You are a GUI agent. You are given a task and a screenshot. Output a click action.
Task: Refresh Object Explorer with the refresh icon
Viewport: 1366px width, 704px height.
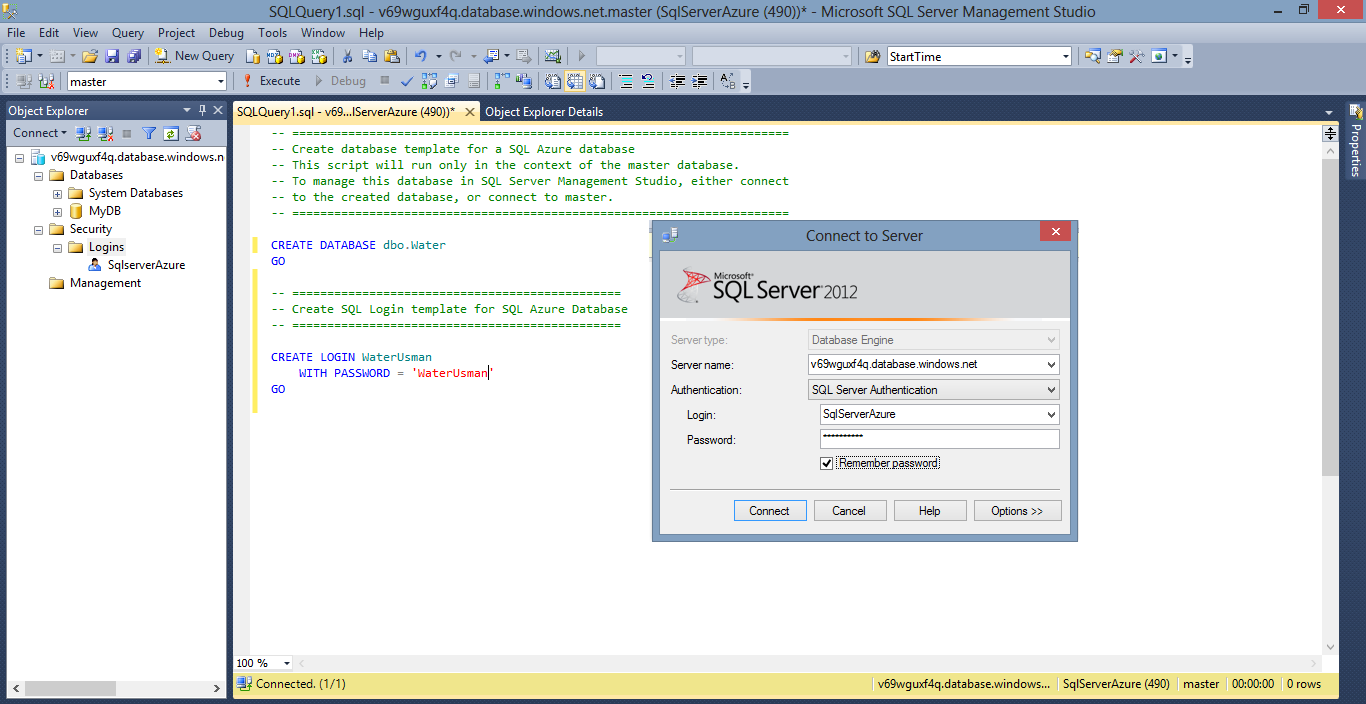coord(171,133)
